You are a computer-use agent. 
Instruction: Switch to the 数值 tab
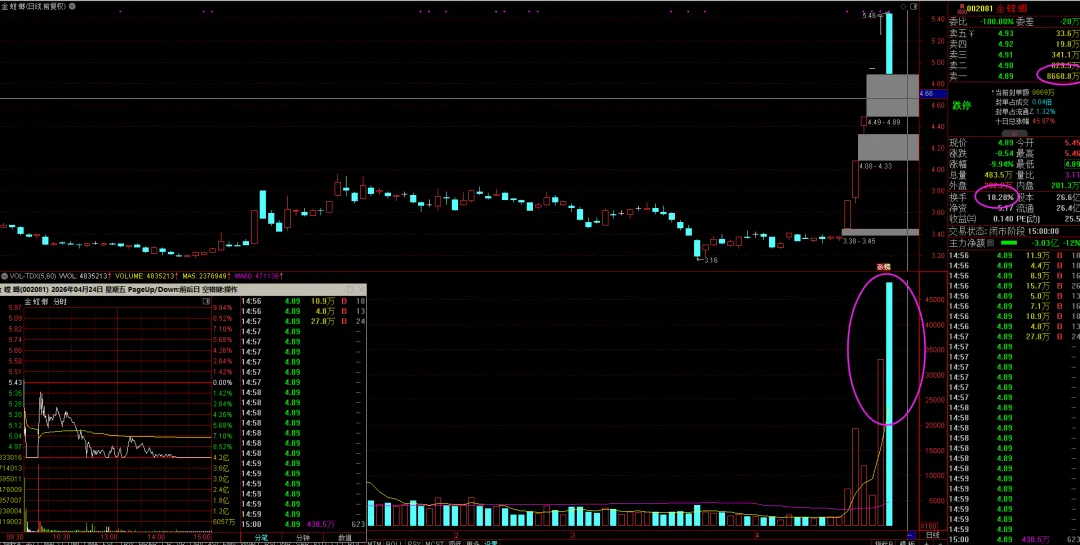click(x=344, y=537)
